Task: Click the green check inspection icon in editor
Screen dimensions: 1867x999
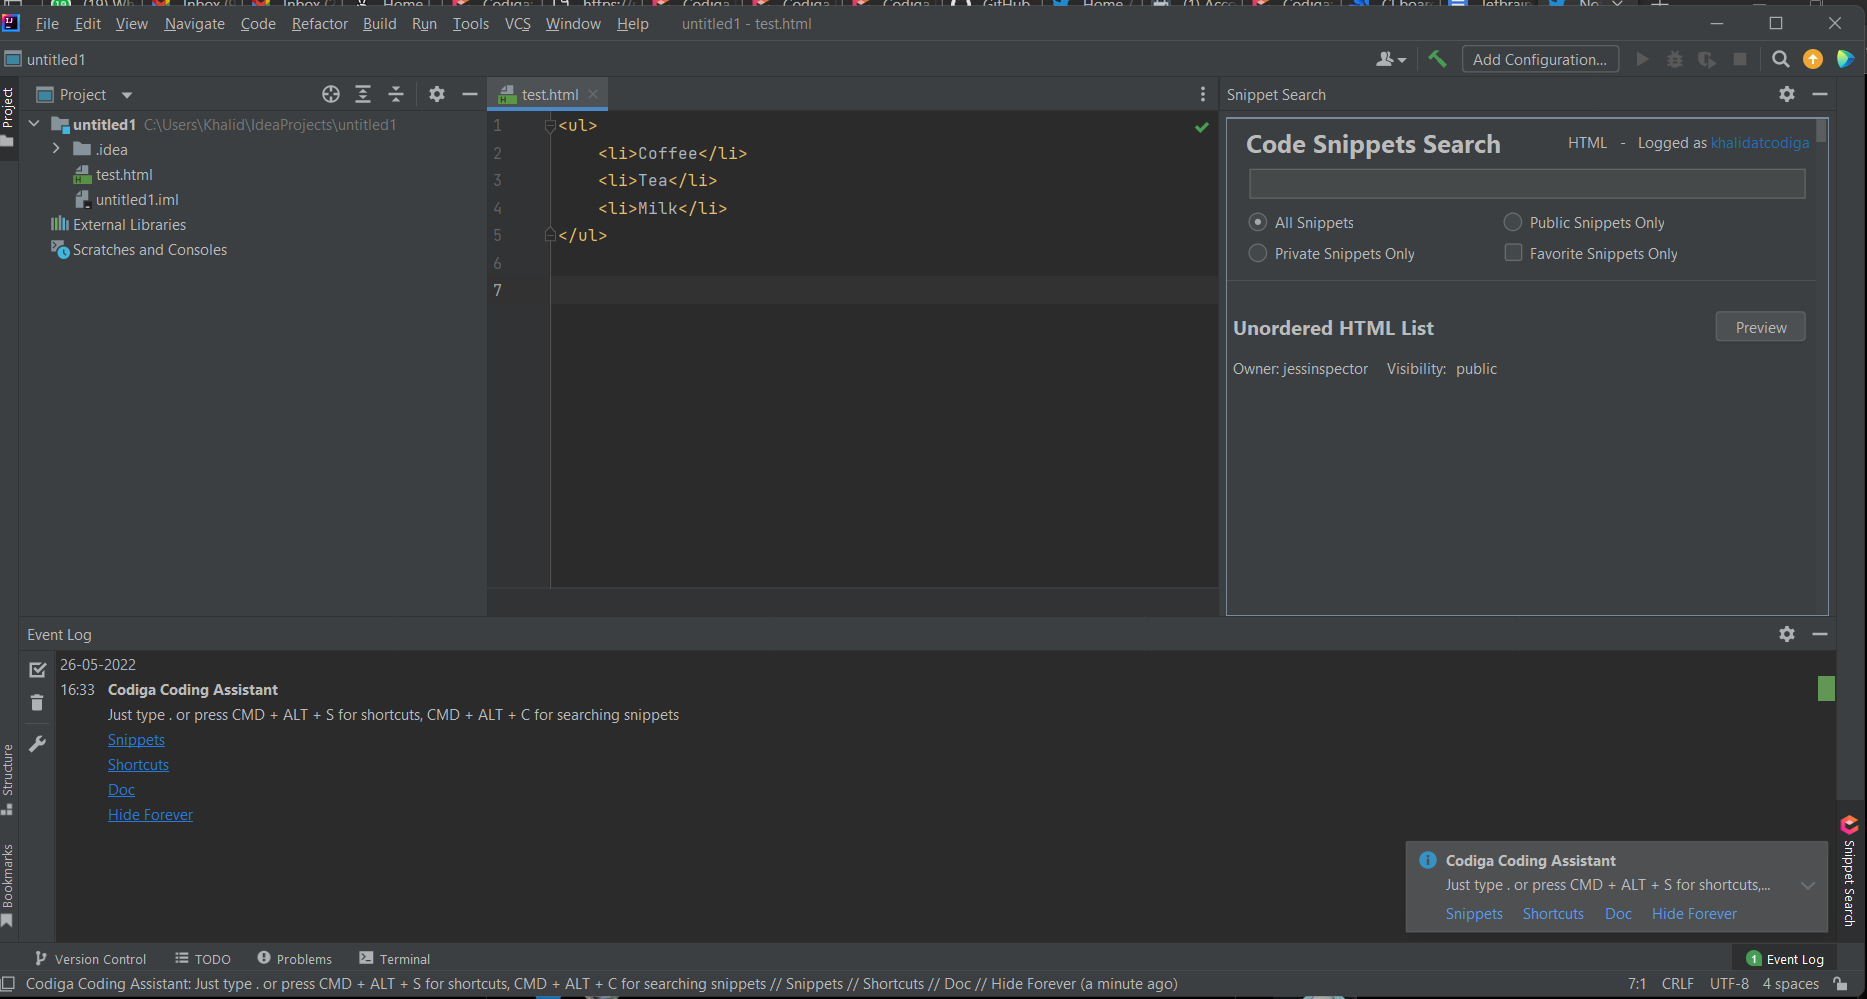Action: (1202, 127)
